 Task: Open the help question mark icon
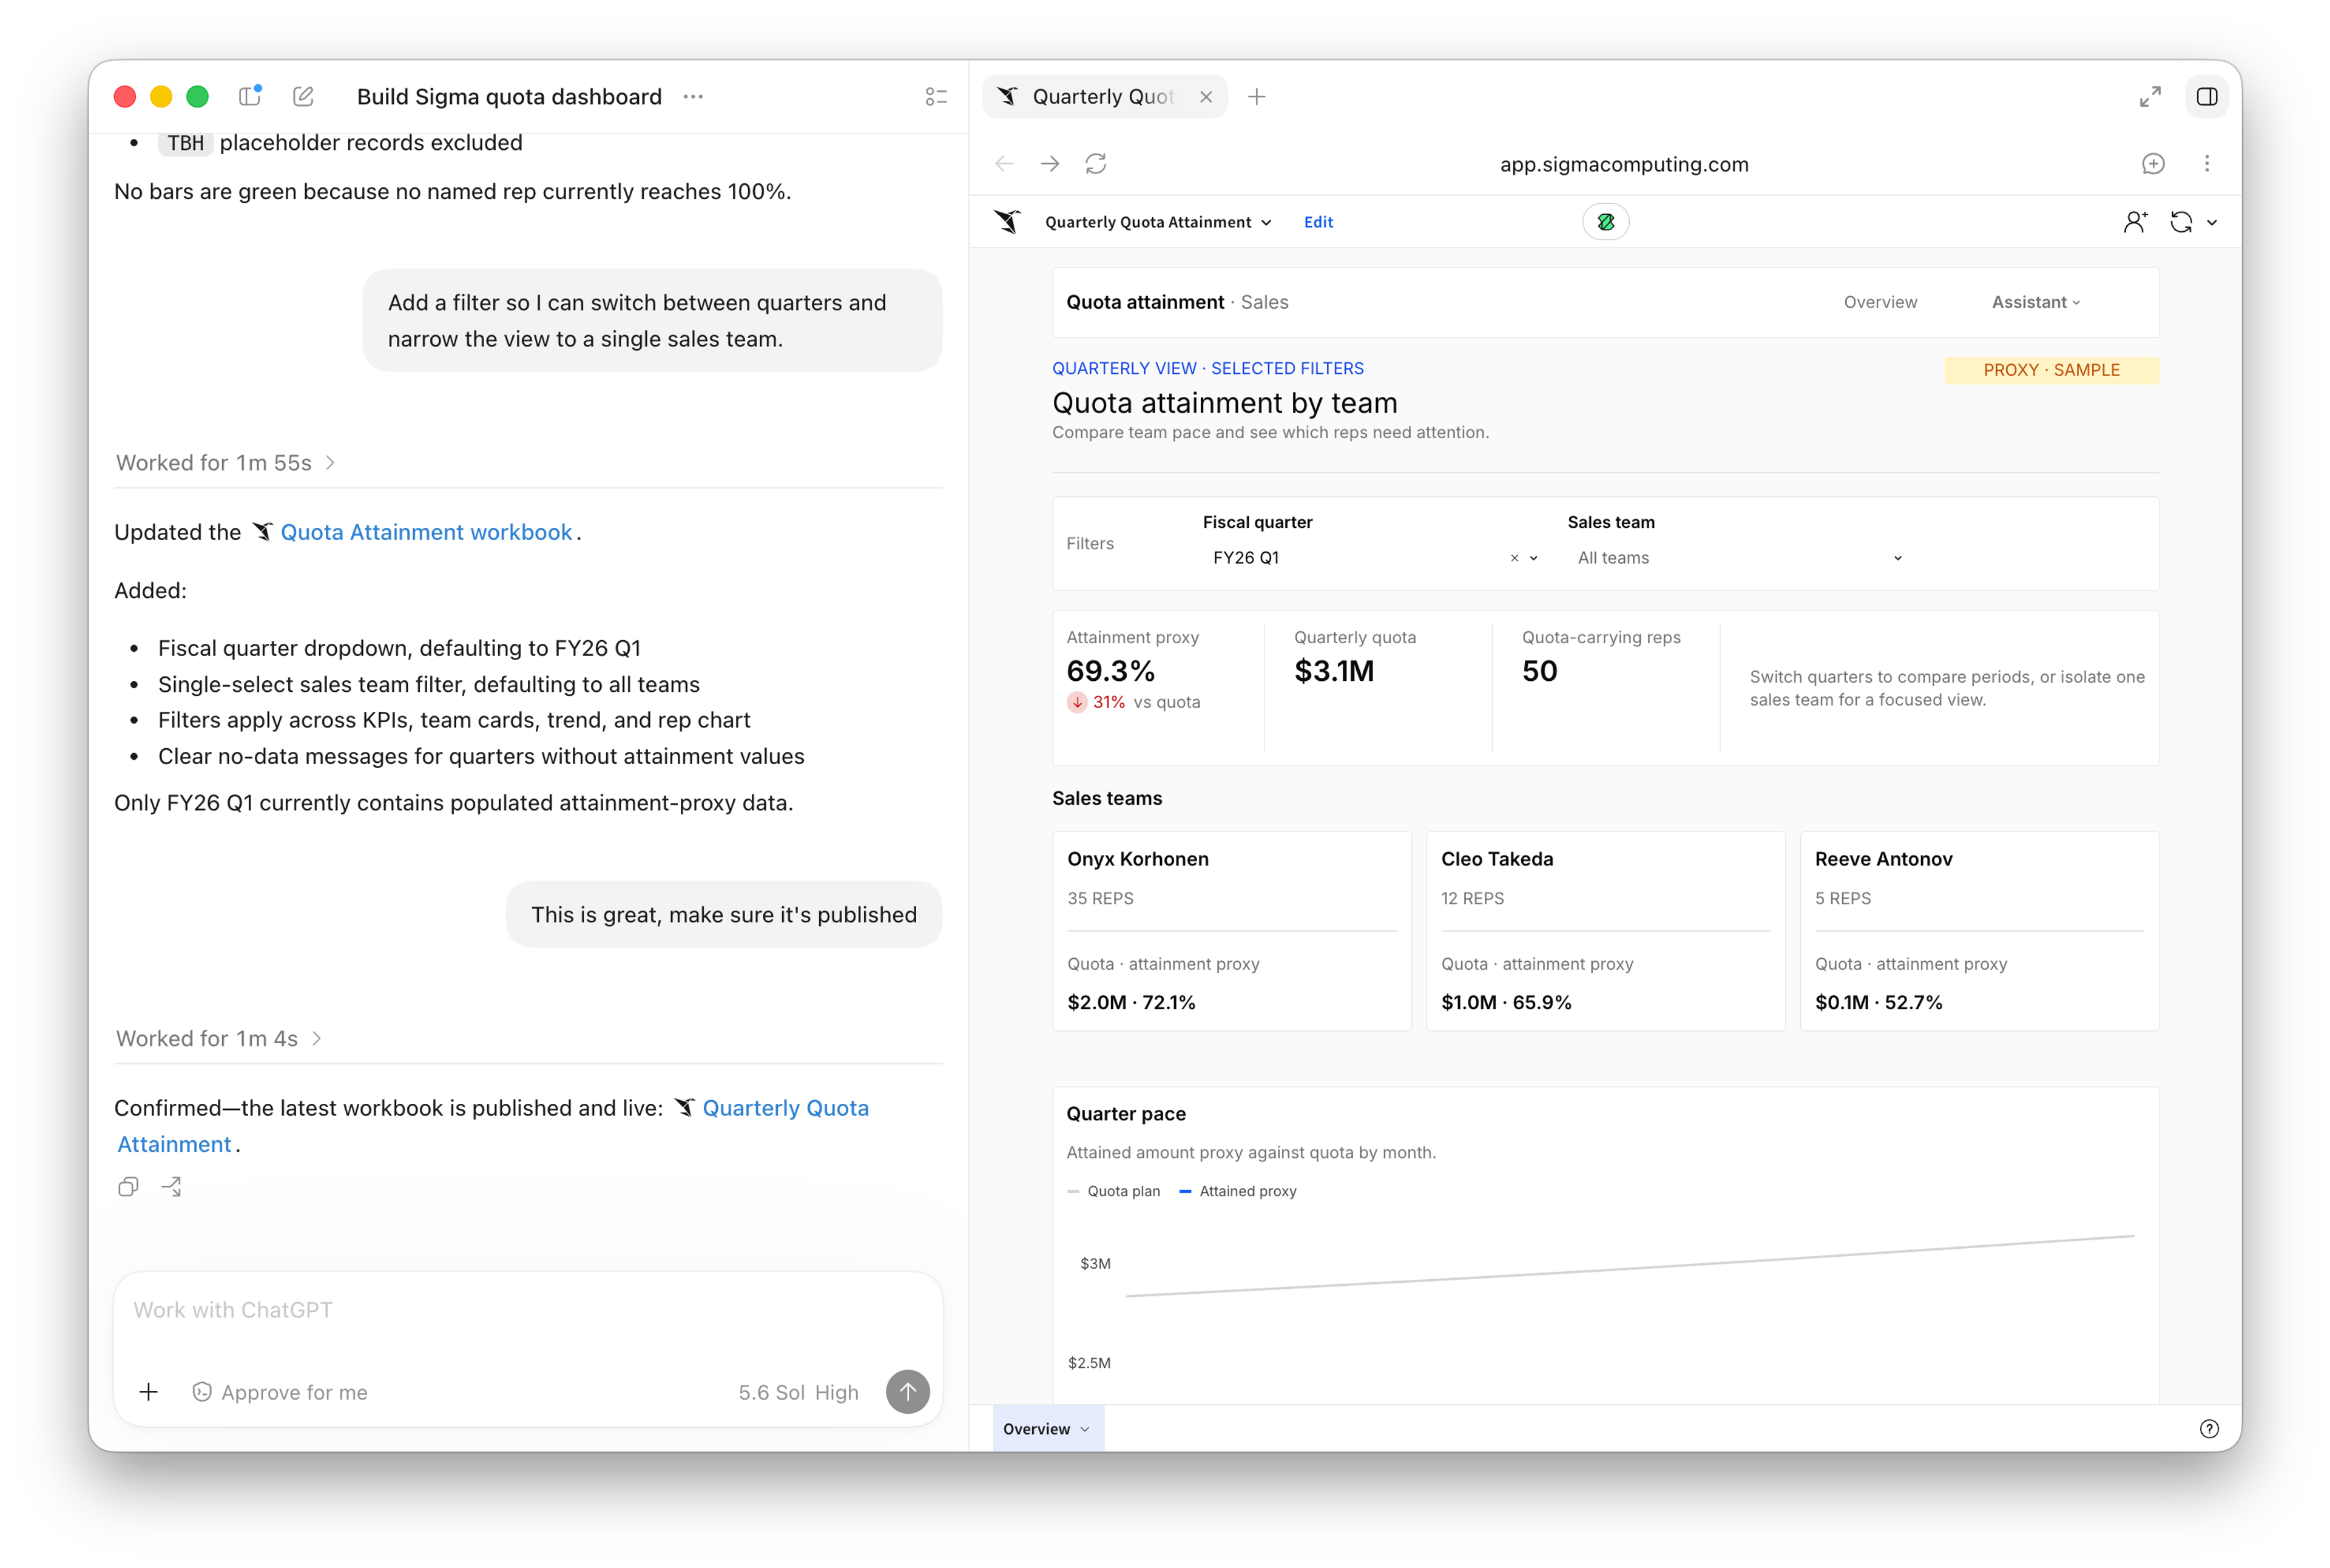click(x=2209, y=1428)
